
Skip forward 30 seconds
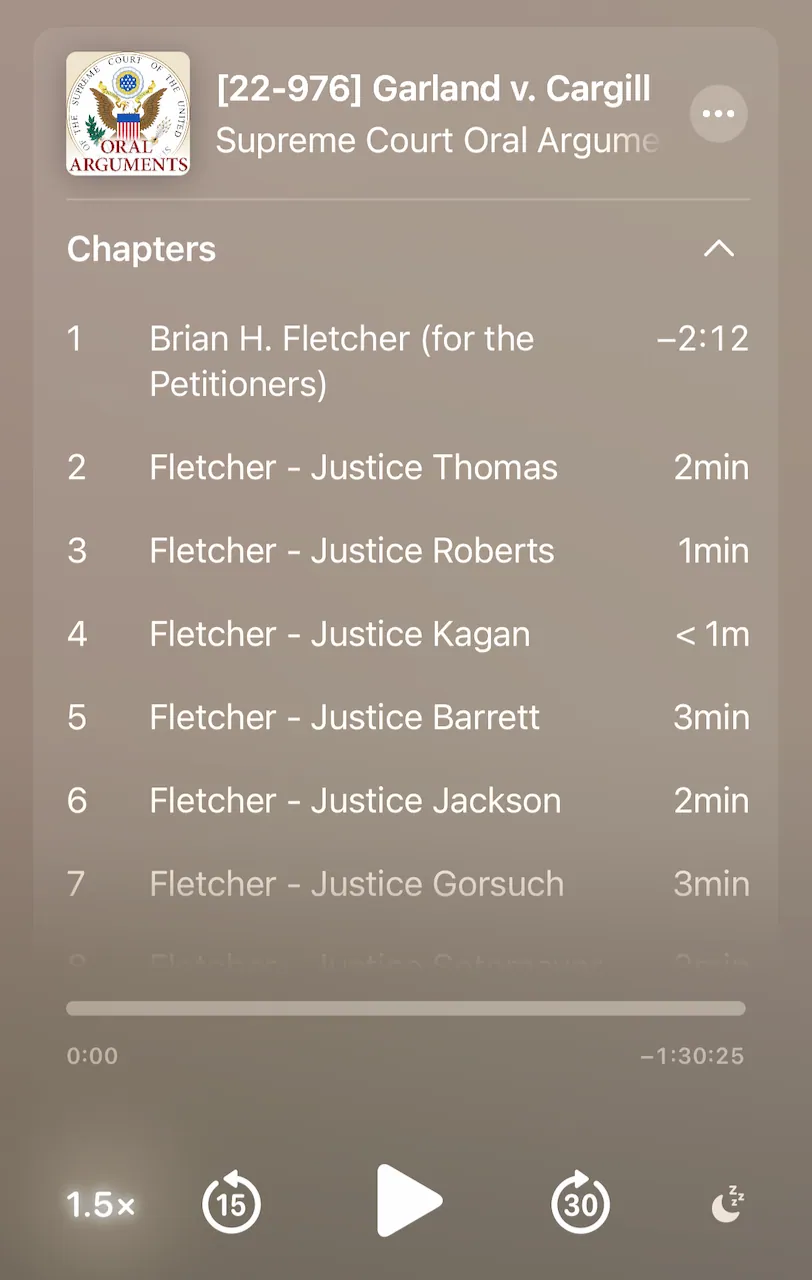tap(581, 1201)
